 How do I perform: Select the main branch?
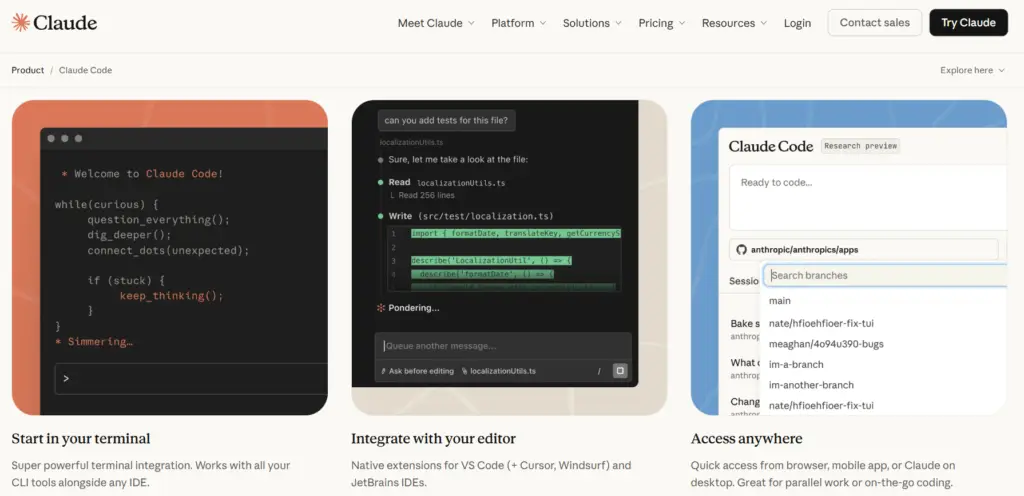(780, 301)
